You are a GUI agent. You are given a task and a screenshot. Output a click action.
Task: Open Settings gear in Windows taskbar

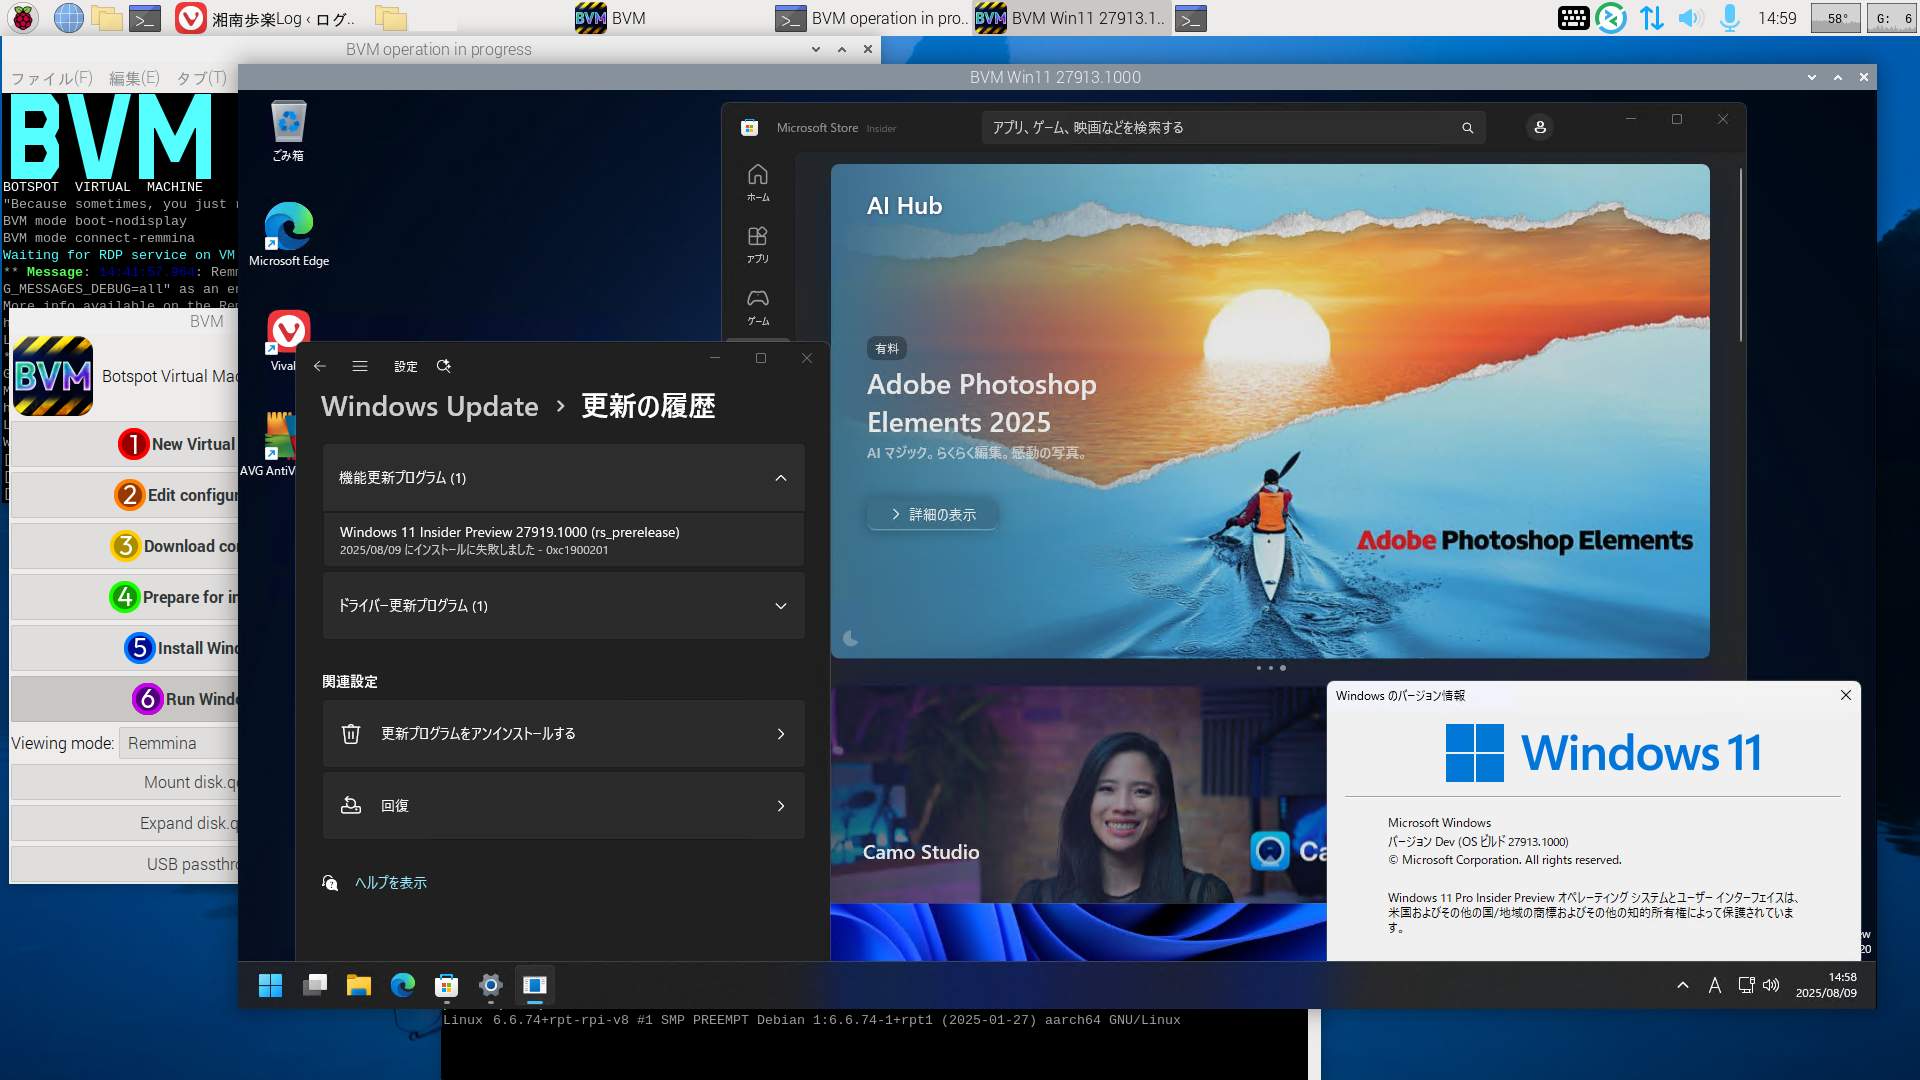[x=491, y=986]
